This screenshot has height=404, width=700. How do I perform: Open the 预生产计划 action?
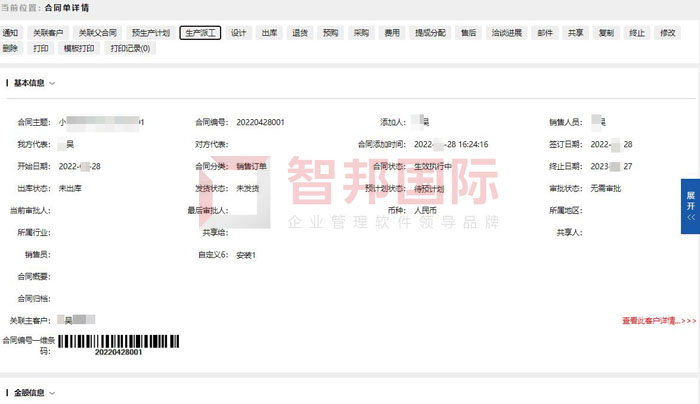[152, 33]
